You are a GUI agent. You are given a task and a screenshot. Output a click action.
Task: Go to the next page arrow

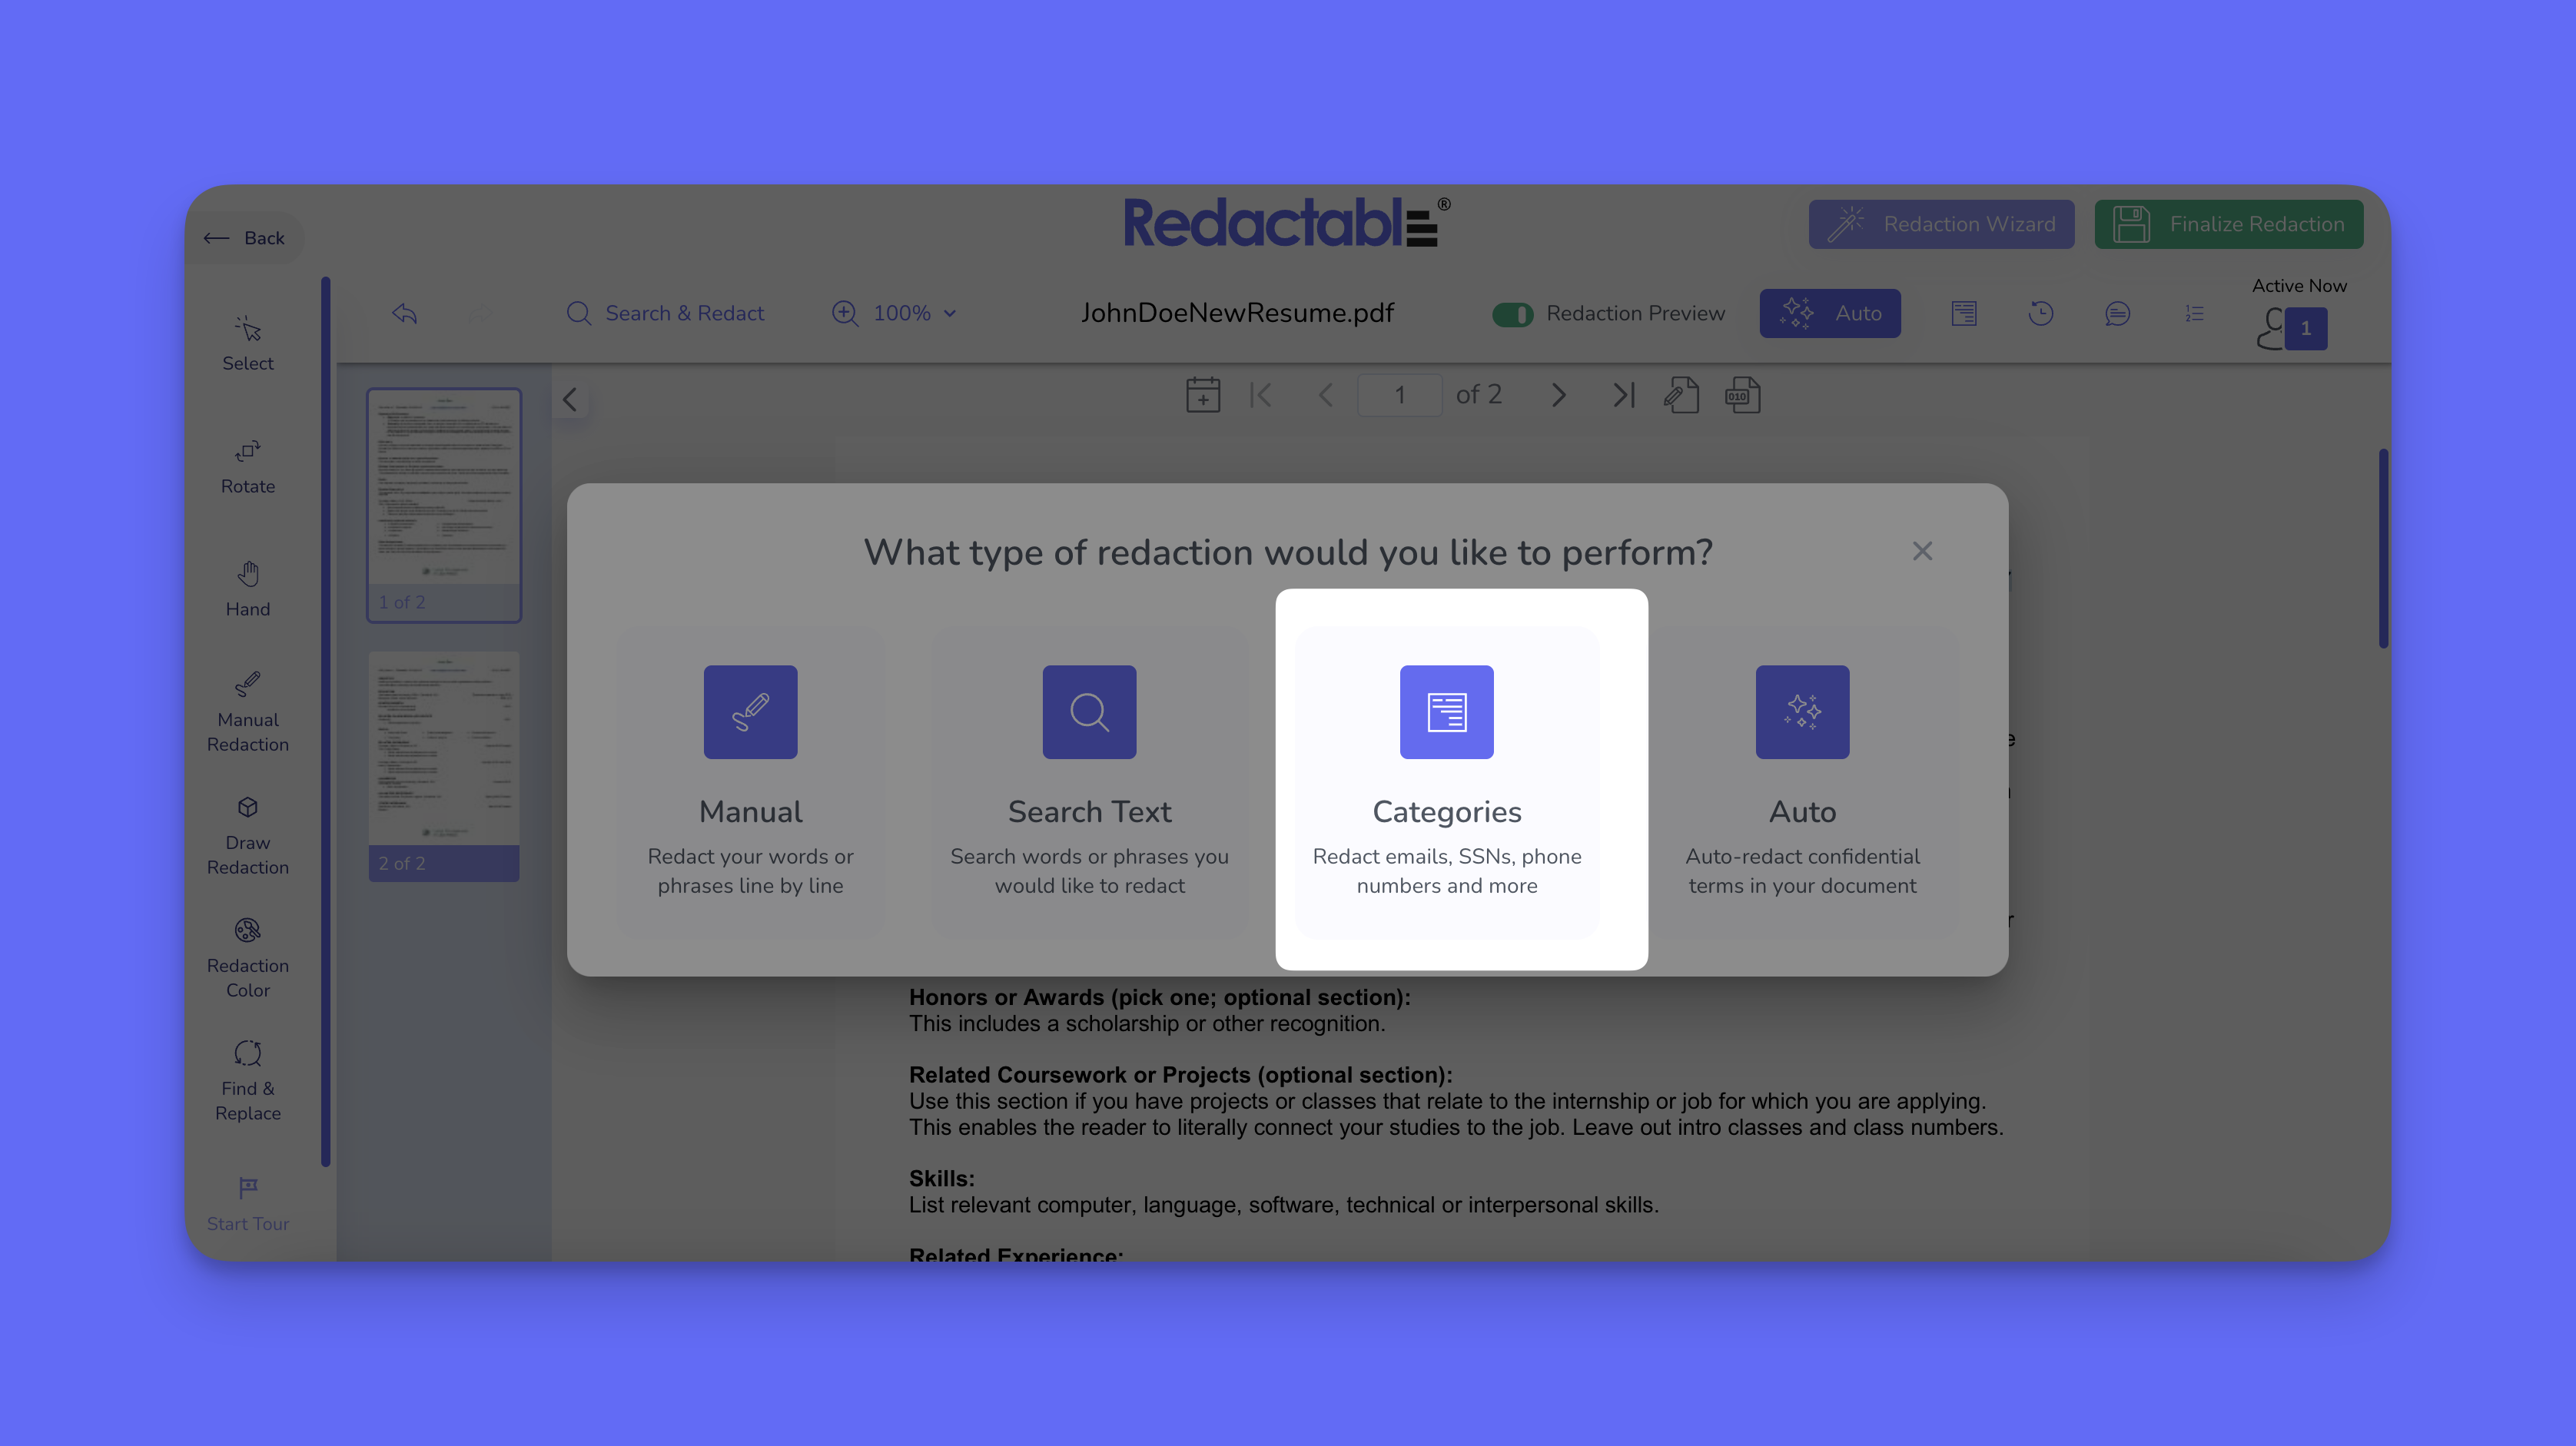coord(1558,395)
